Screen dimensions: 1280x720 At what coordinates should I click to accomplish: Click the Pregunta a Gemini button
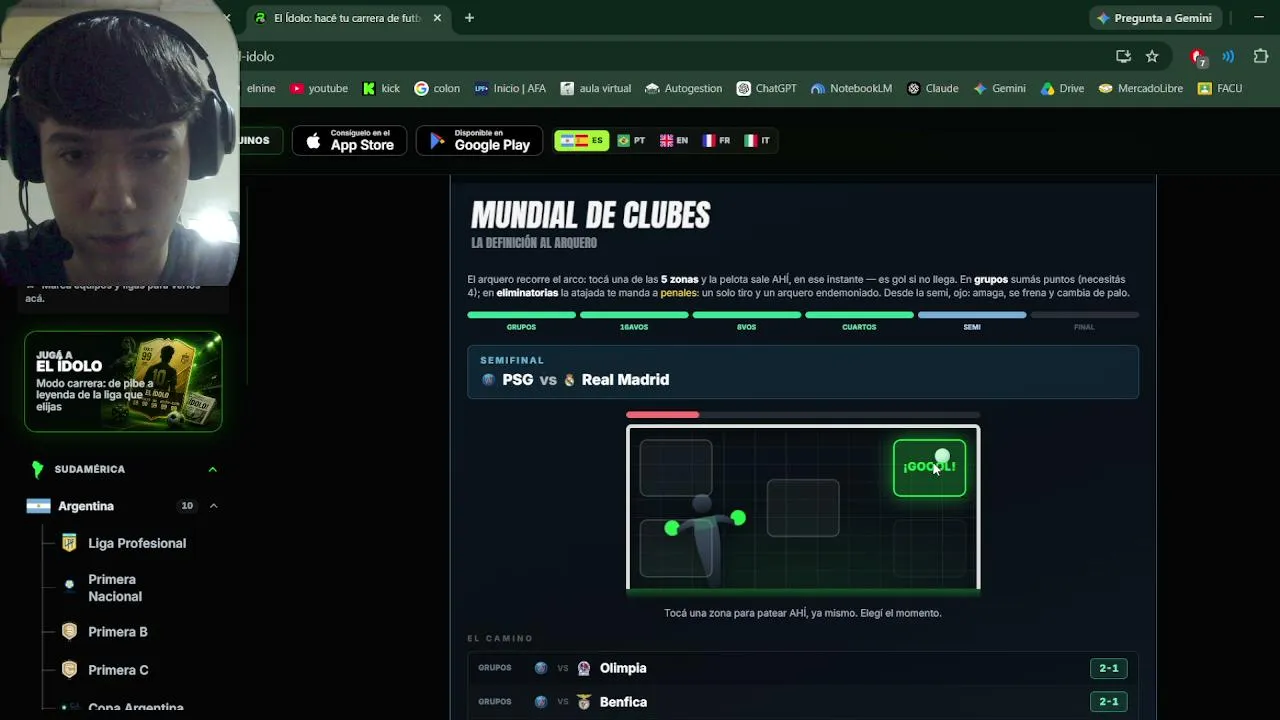click(x=1154, y=18)
